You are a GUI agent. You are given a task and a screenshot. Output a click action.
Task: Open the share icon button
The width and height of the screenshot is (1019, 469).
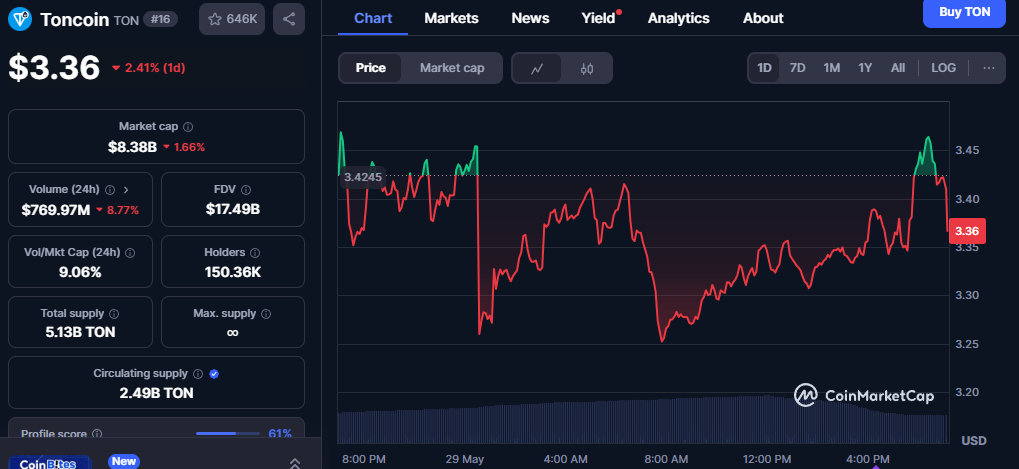289,19
